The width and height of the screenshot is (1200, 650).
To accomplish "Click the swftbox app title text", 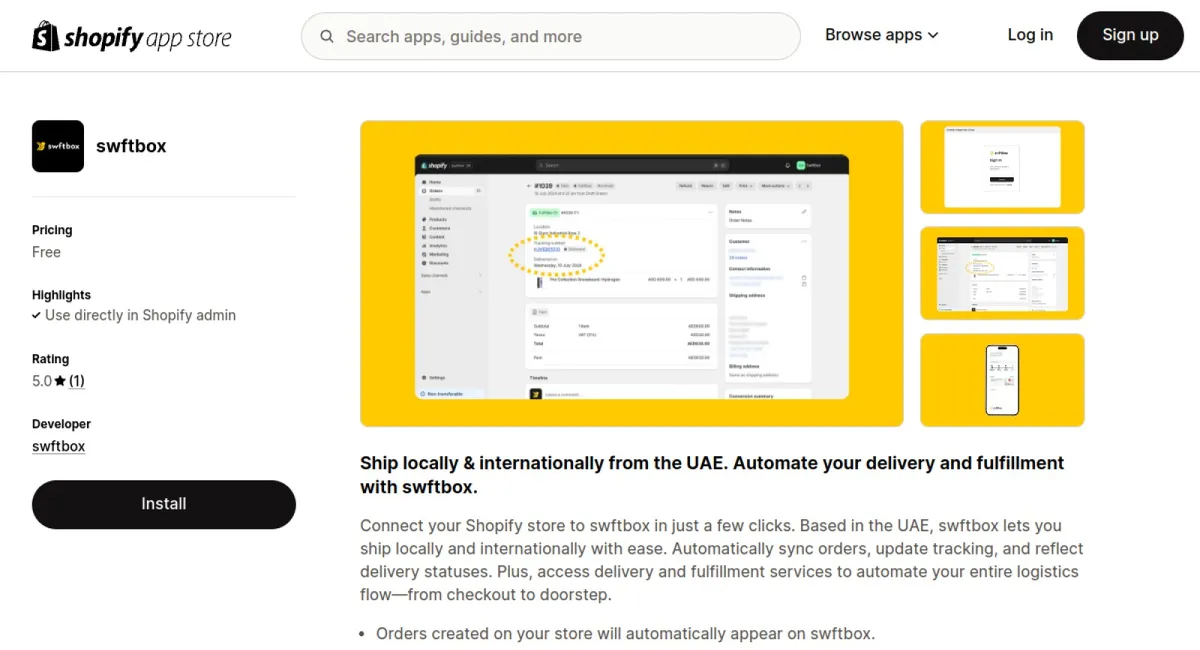I will [x=131, y=146].
